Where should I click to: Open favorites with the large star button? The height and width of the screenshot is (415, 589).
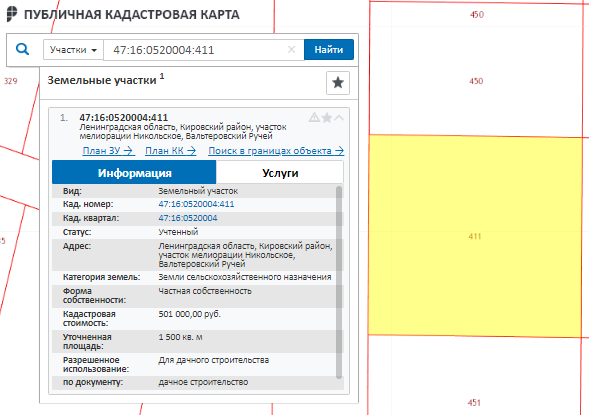coord(338,83)
